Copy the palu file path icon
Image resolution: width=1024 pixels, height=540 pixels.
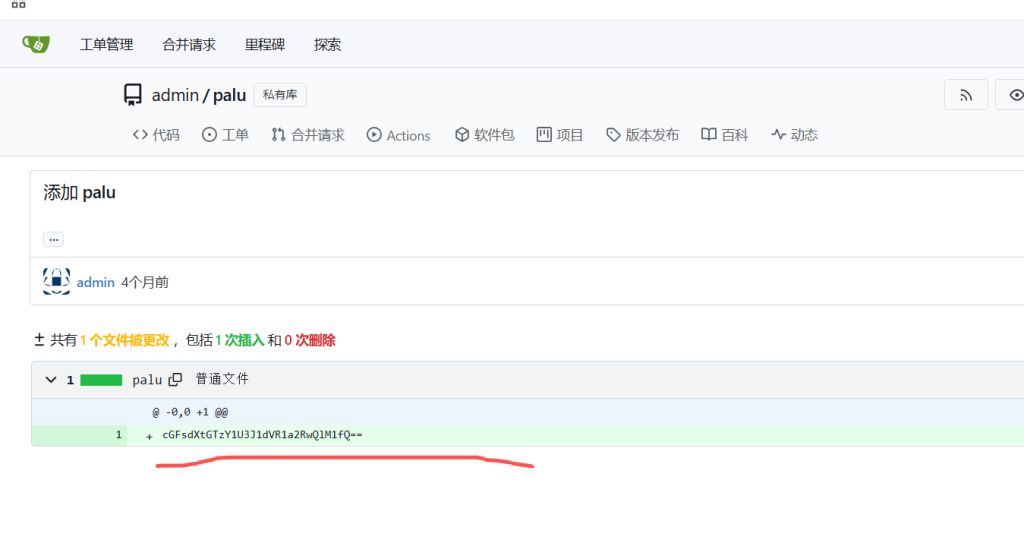point(176,380)
